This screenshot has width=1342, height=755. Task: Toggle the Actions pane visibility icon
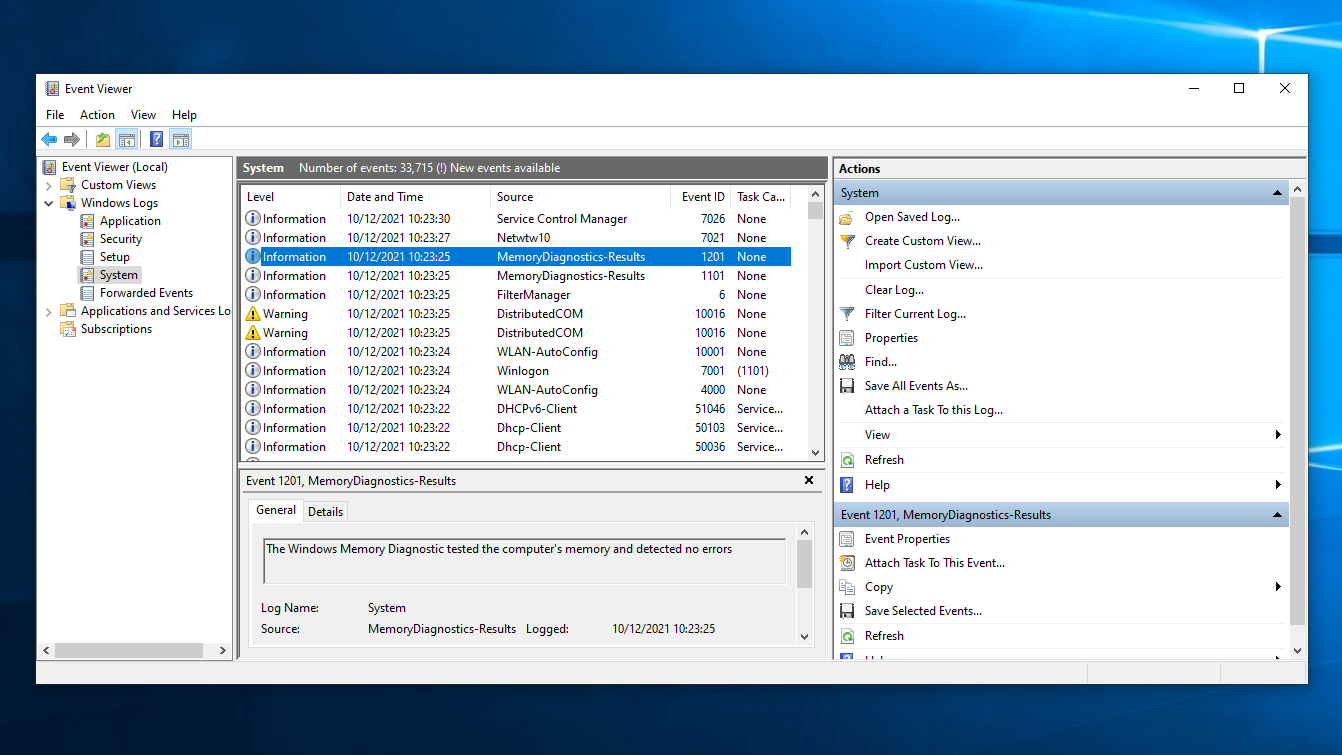[181, 139]
